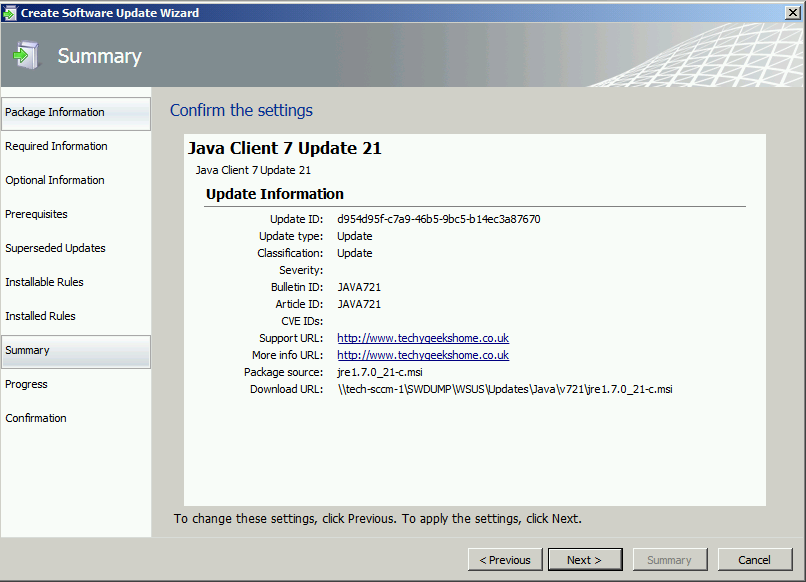Click the Update type value
The height and width of the screenshot is (582, 806).
pos(355,236)
